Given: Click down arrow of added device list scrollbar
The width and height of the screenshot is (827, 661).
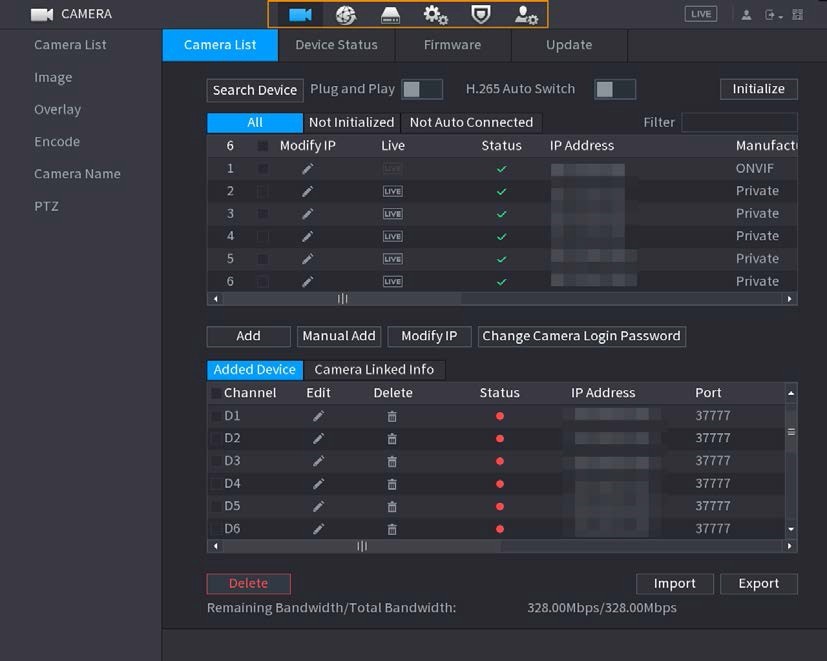Looking at the screenshot, I should [x=791, y=529].
